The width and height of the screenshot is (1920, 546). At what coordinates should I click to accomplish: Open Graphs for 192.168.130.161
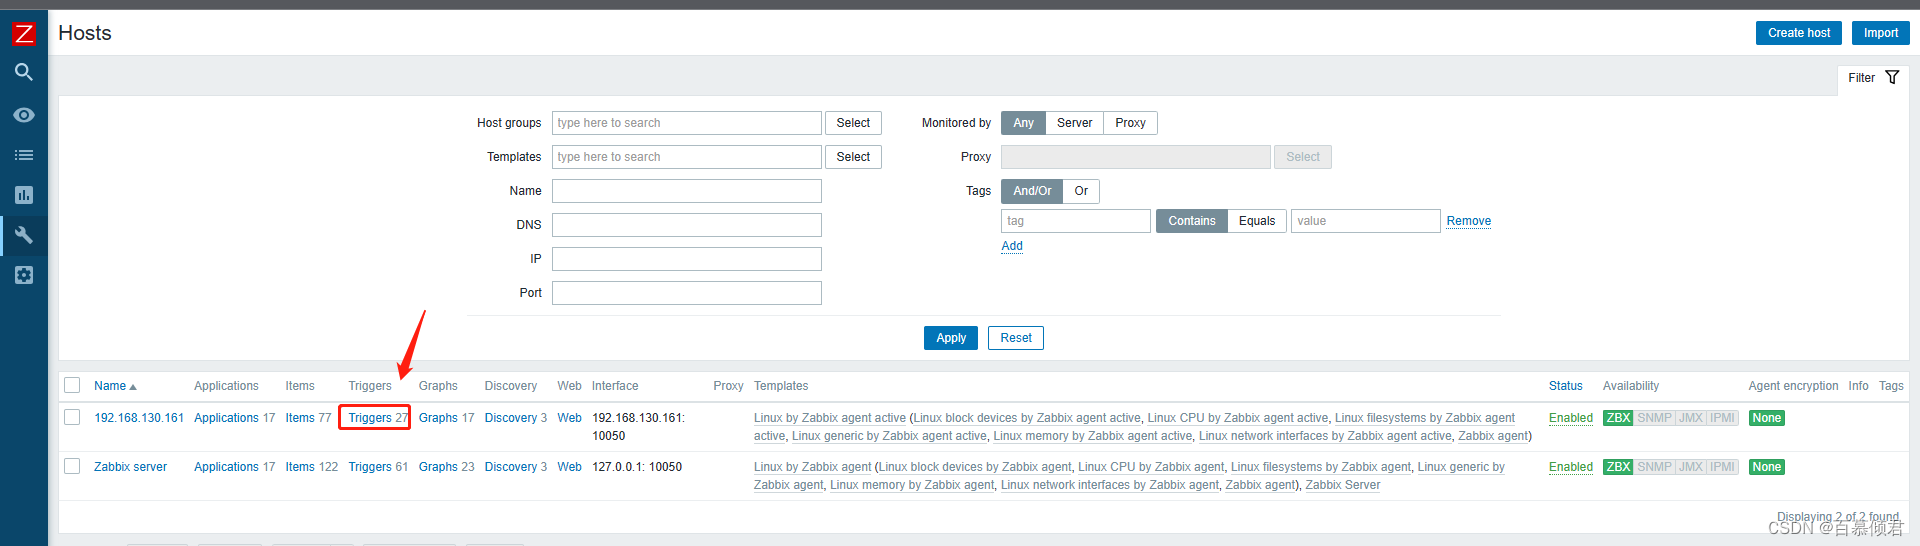click(x=438, y=418)
